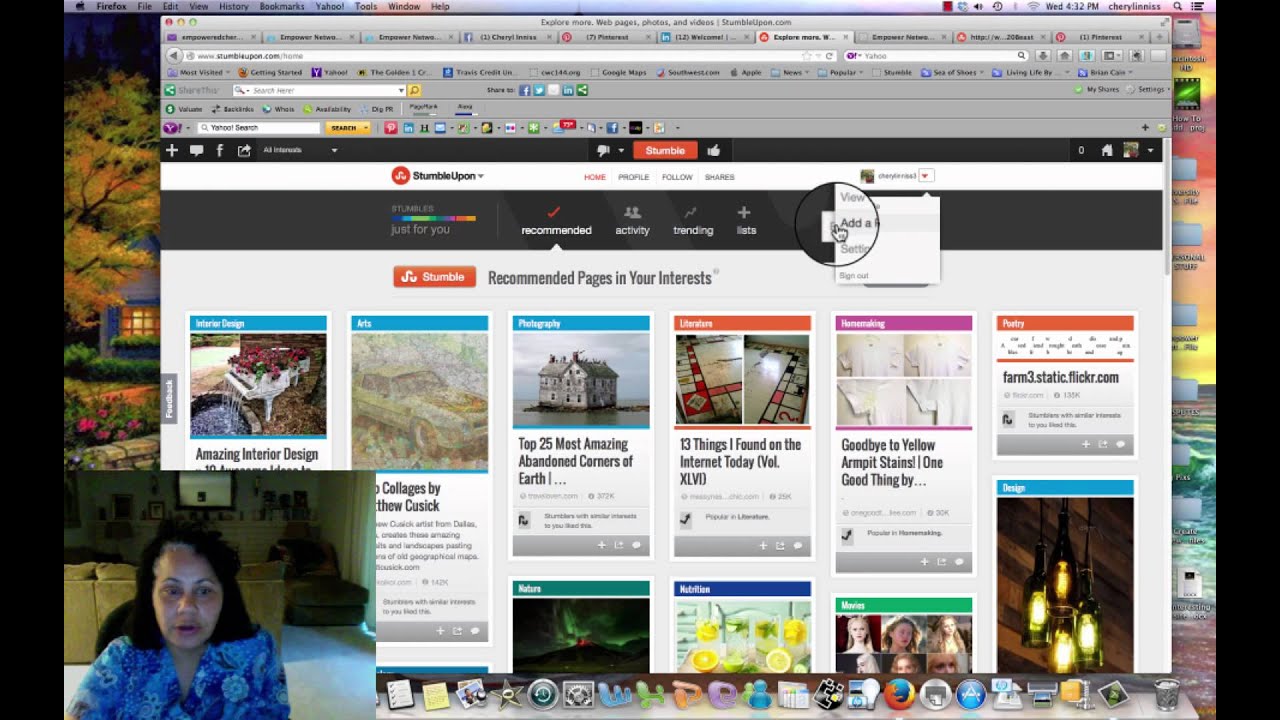Click the yellow magnifier search button
1280x720 pixels.
414,90
